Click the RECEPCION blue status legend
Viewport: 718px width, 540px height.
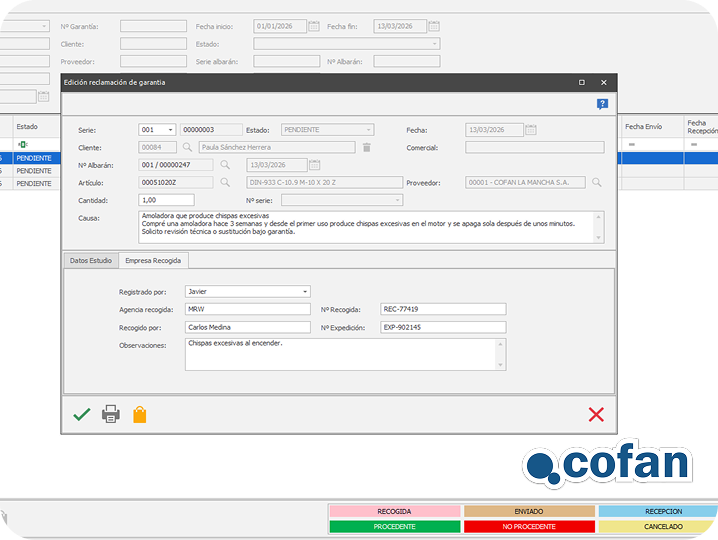pos(658,511)
